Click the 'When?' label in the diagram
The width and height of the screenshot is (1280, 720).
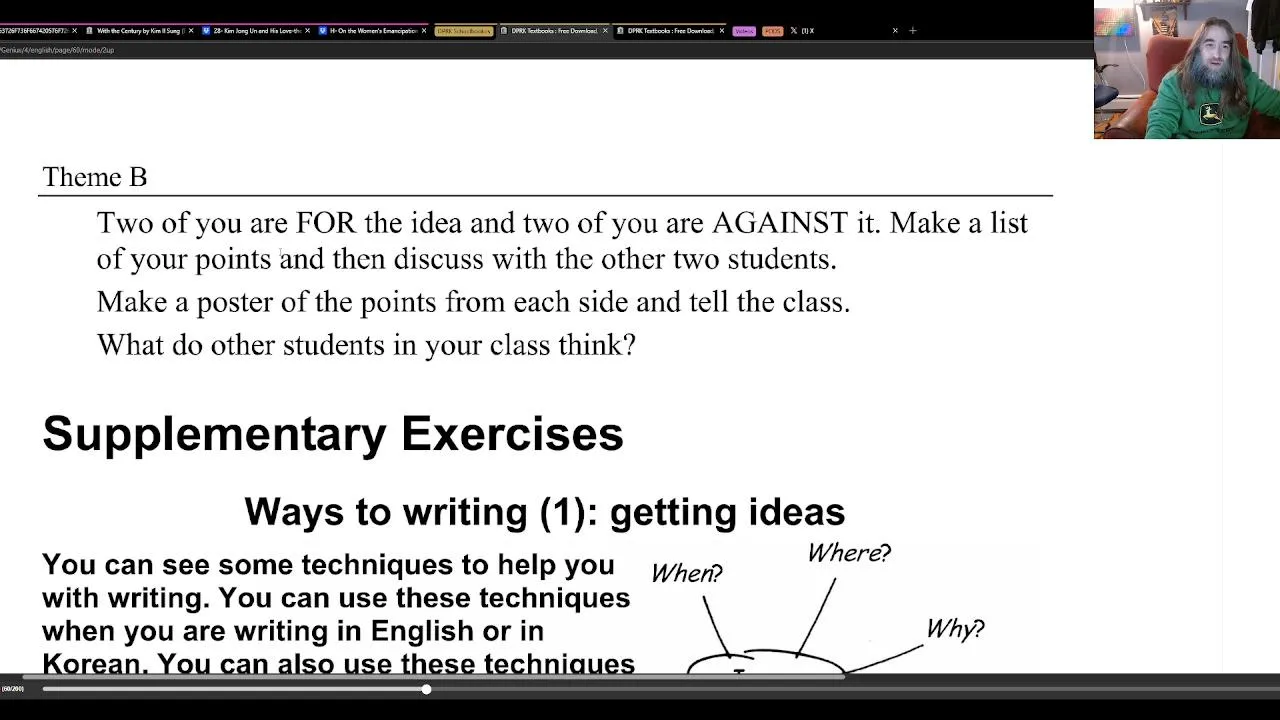click(x=687, y=573)
